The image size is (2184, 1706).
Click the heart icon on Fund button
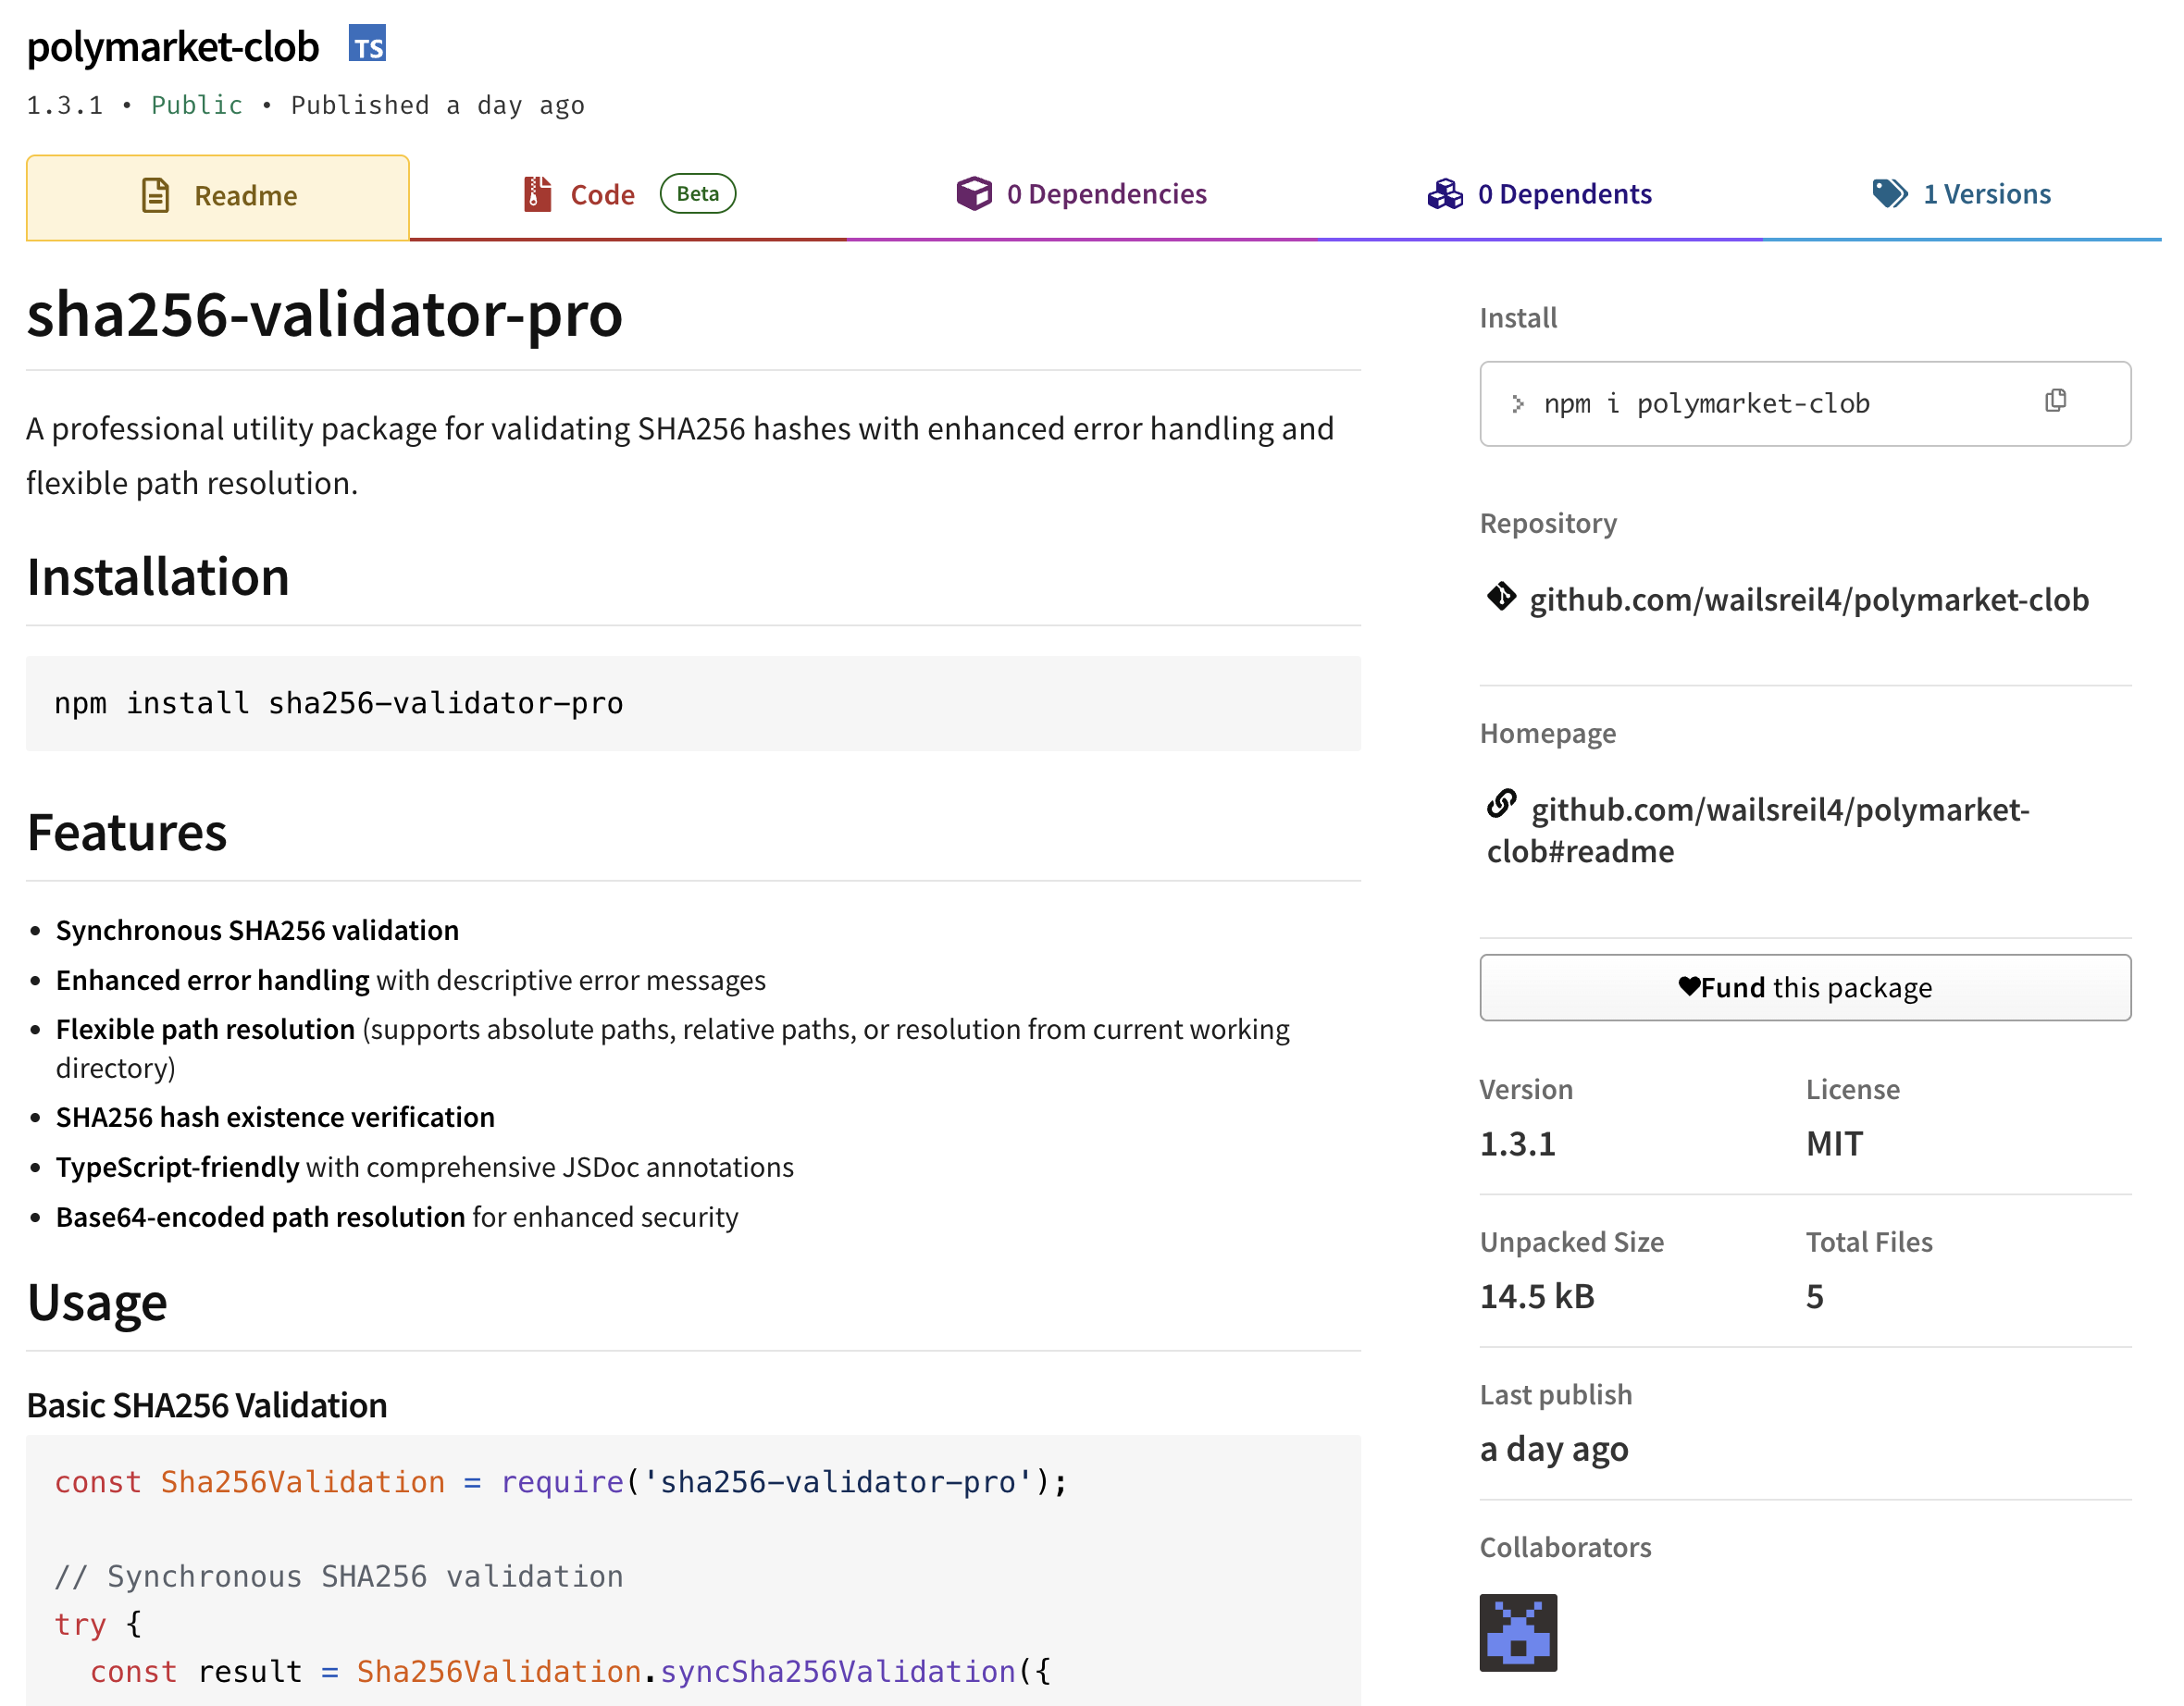[1689, 986]
